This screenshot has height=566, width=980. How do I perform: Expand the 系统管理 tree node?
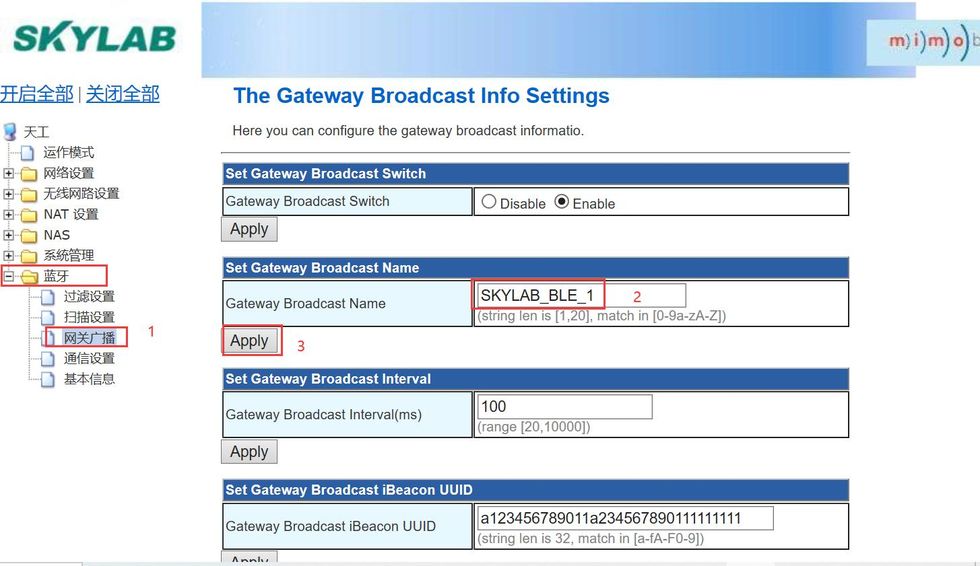tap(9, 256)
